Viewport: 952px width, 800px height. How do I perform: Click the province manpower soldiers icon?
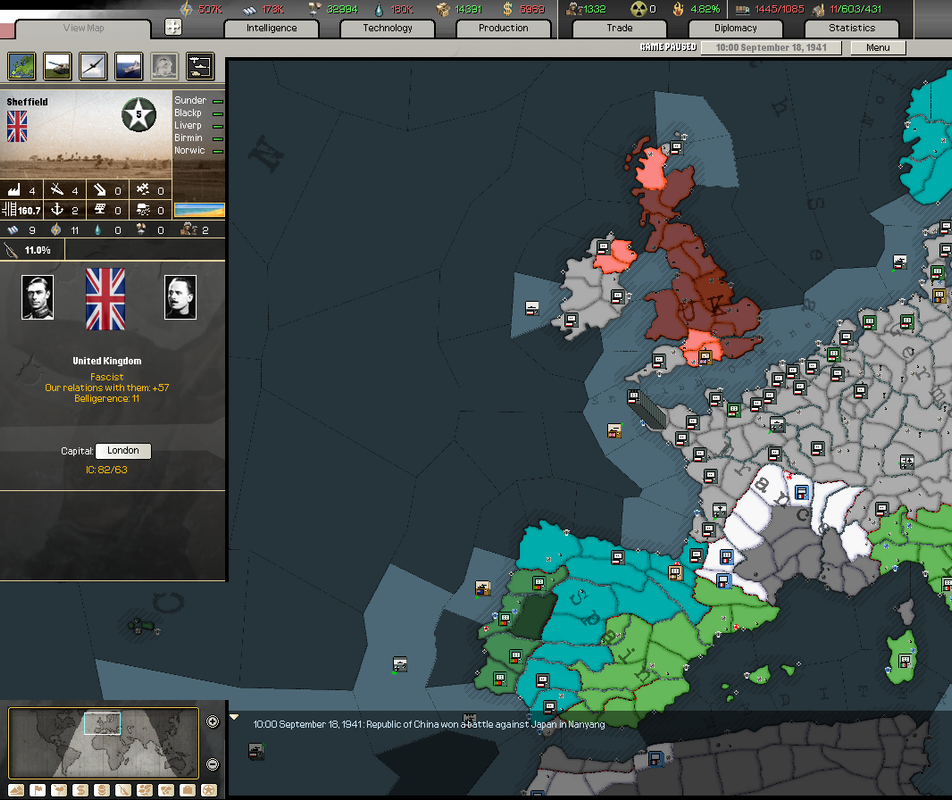pos(189,229)
